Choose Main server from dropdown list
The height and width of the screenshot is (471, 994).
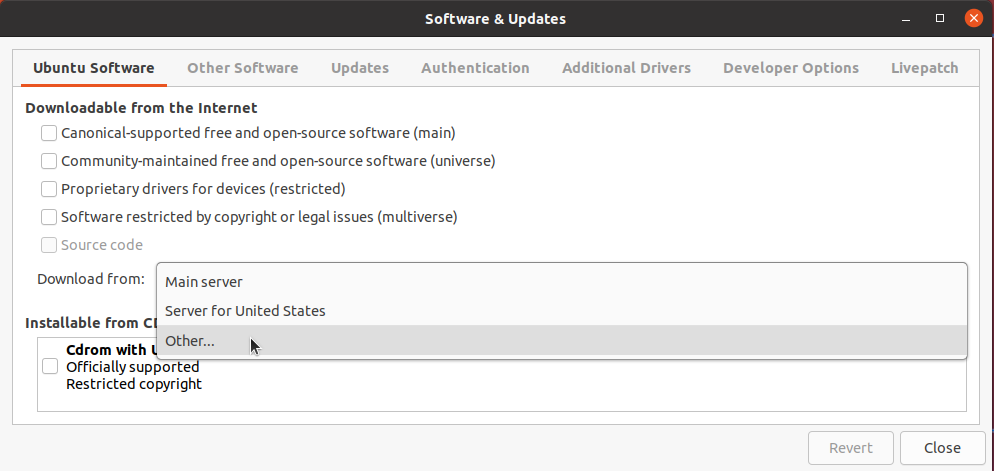click(562, 282)
